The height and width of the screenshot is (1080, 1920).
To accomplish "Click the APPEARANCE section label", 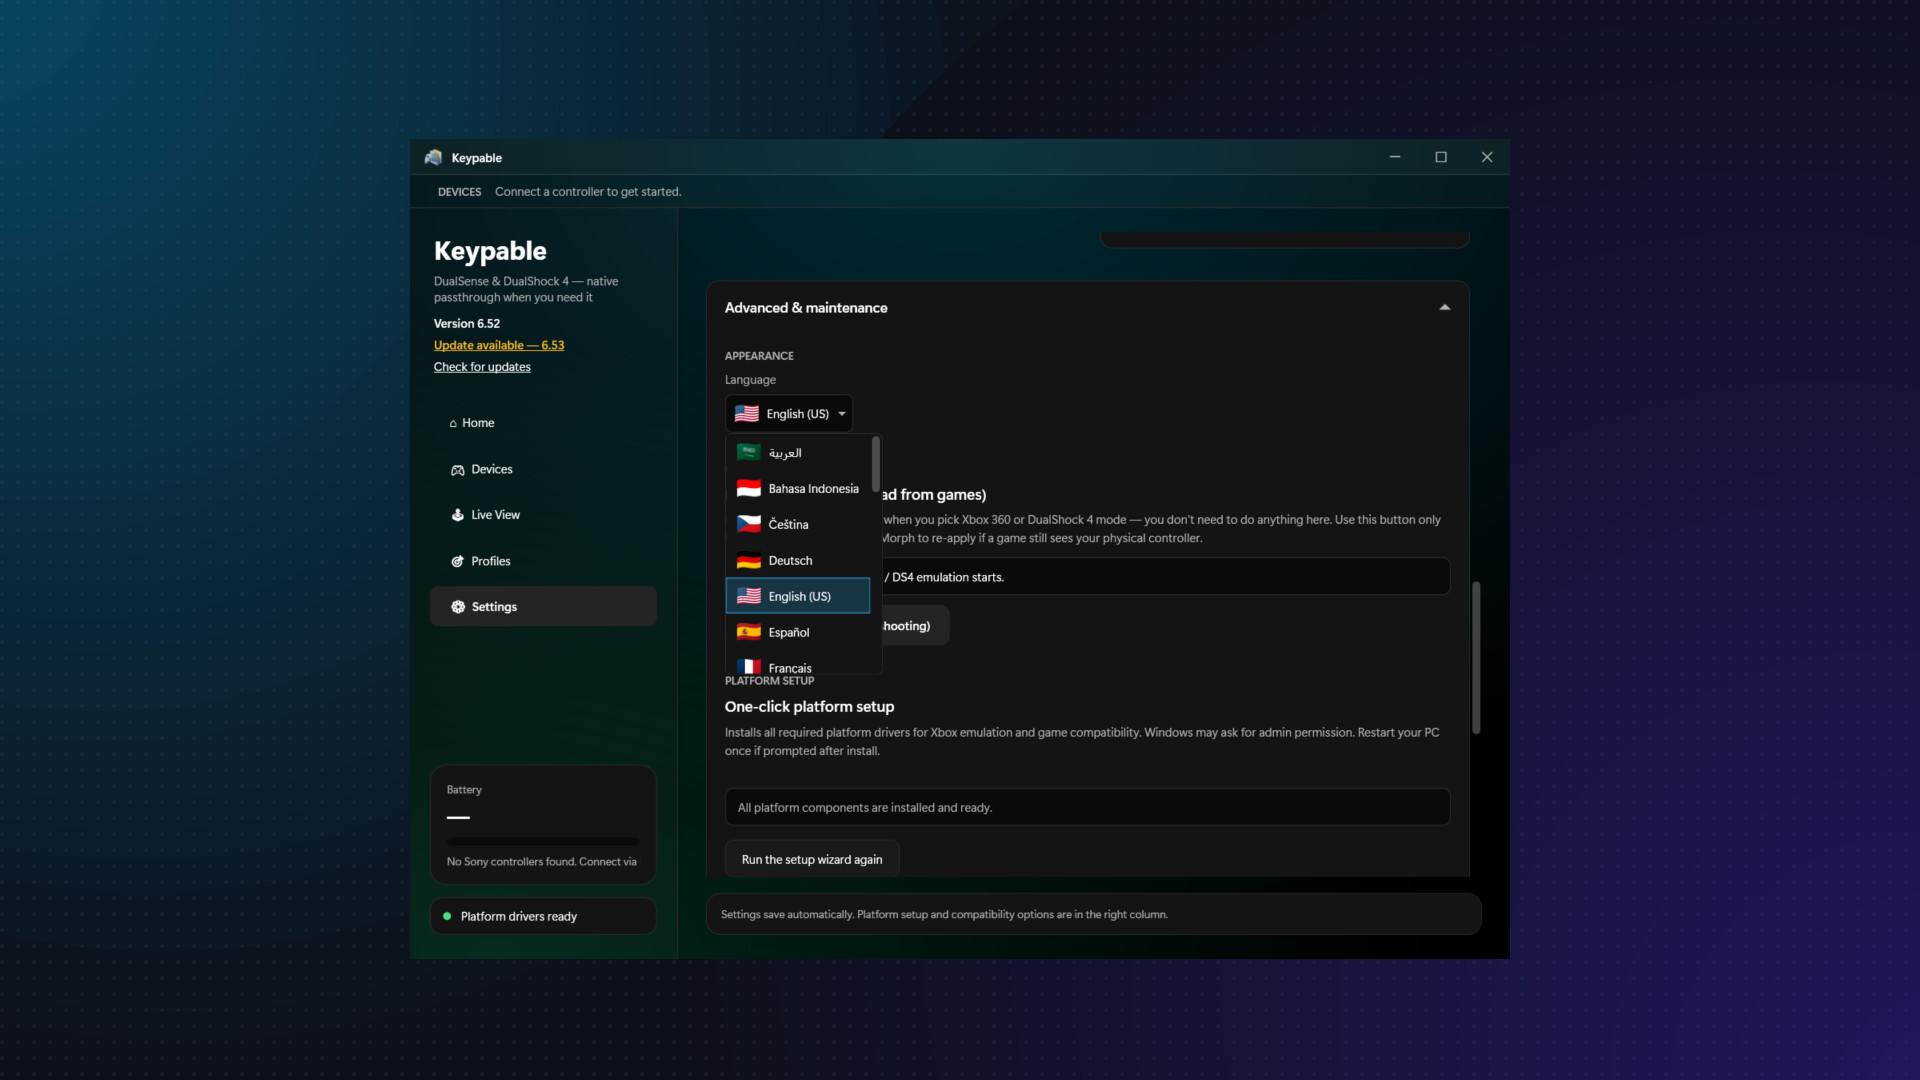I will click(x=759, y=356).
